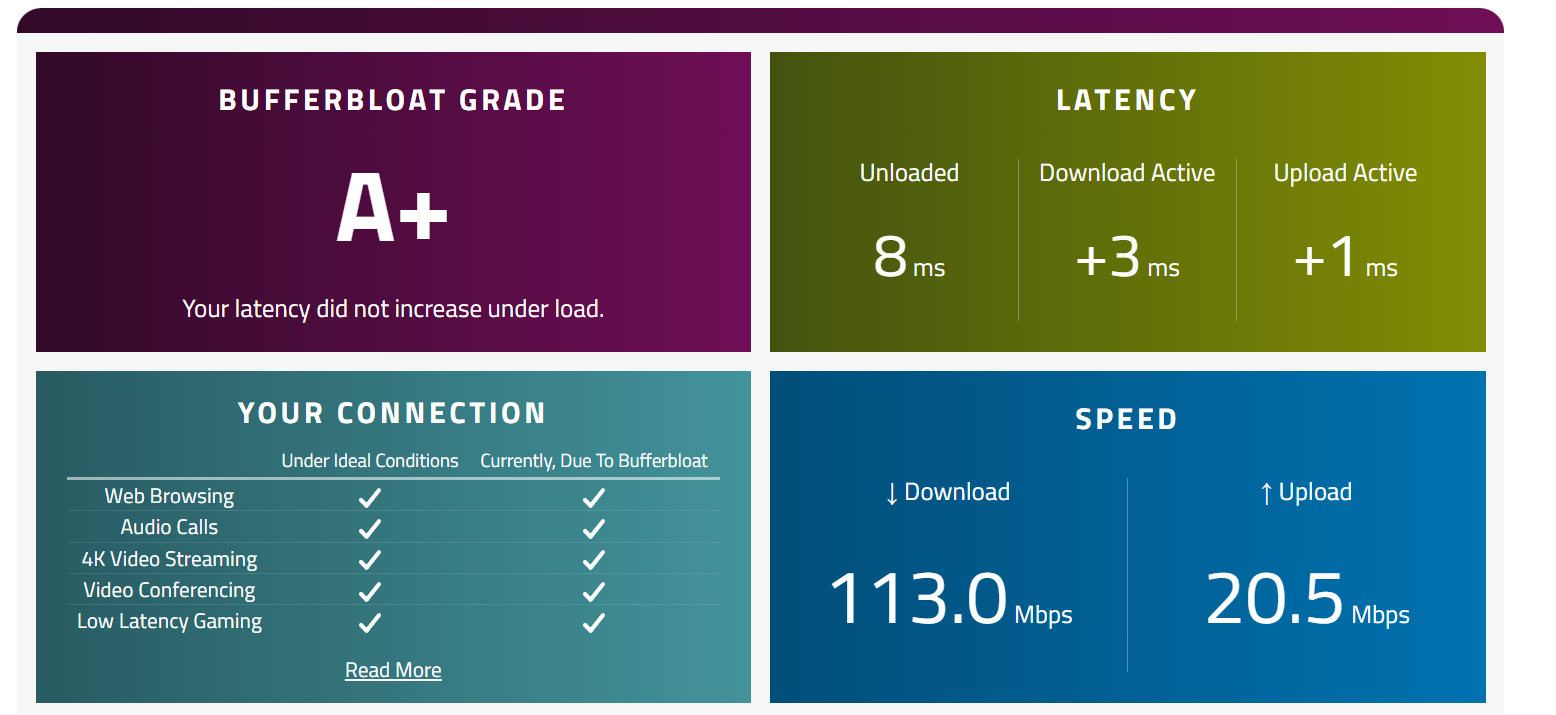Click Audio Calls ideal conditions checkmark

(x=370, y=528)
